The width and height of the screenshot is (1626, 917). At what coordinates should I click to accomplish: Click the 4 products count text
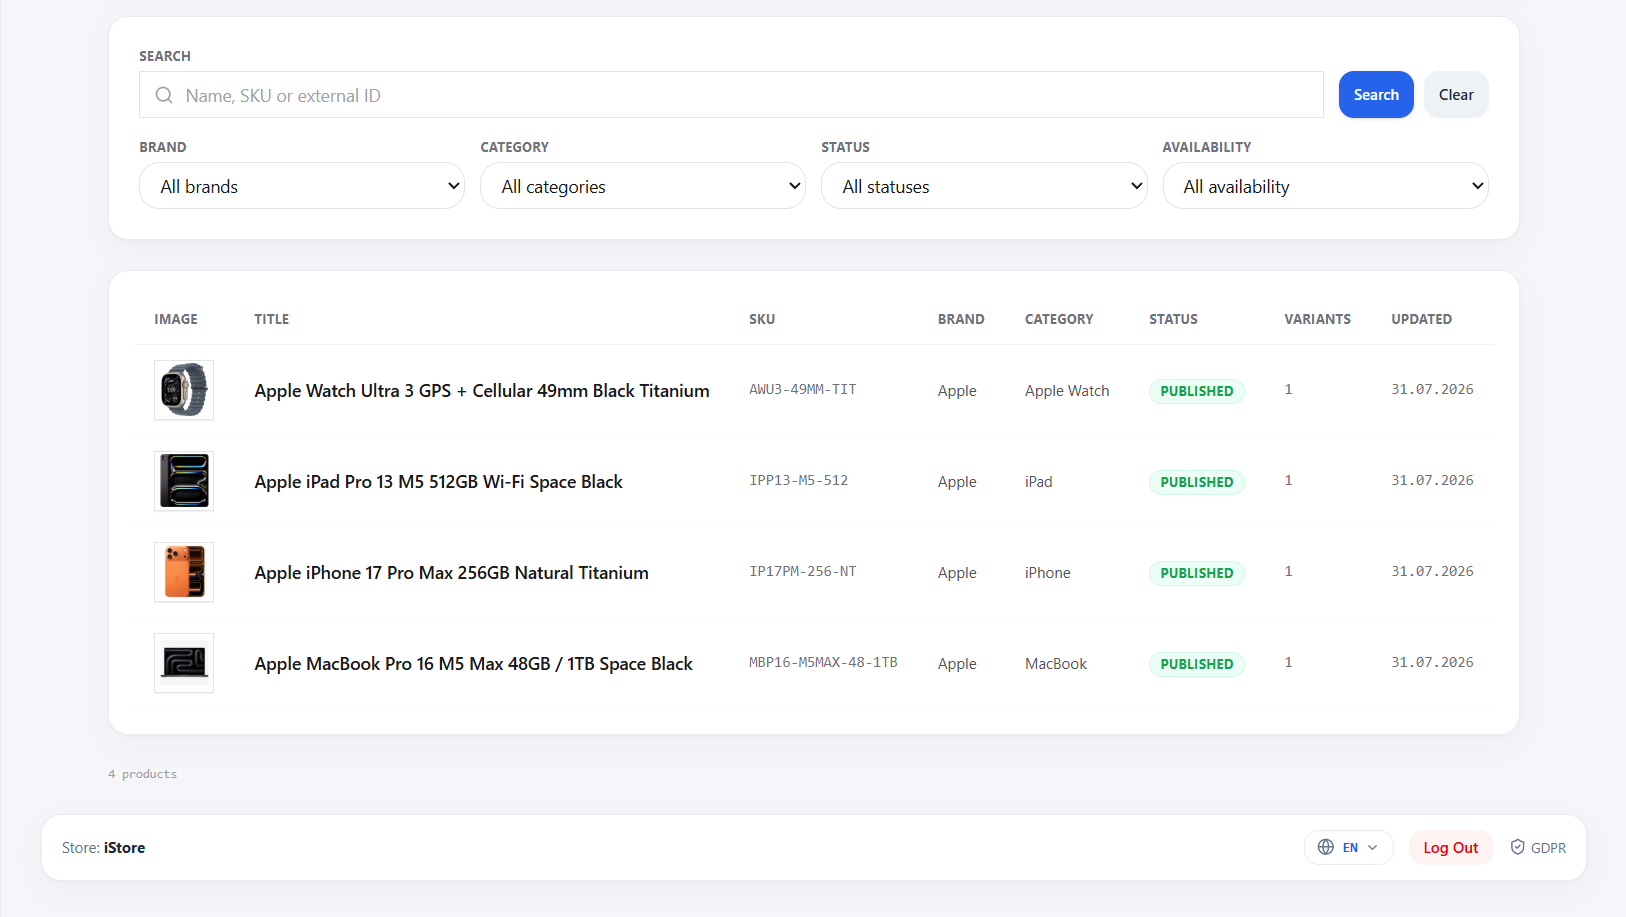pyautogui.click(x=143, y=774)
